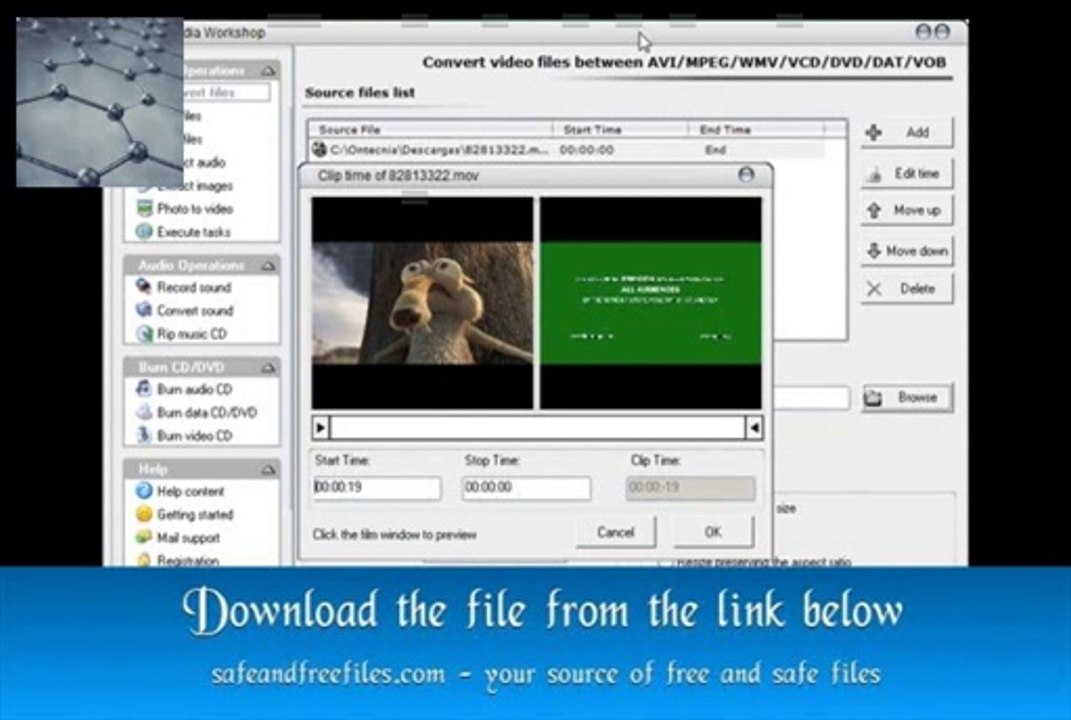Click the Convert sound icon
1071x720 pixels.
tap(144, 310)
